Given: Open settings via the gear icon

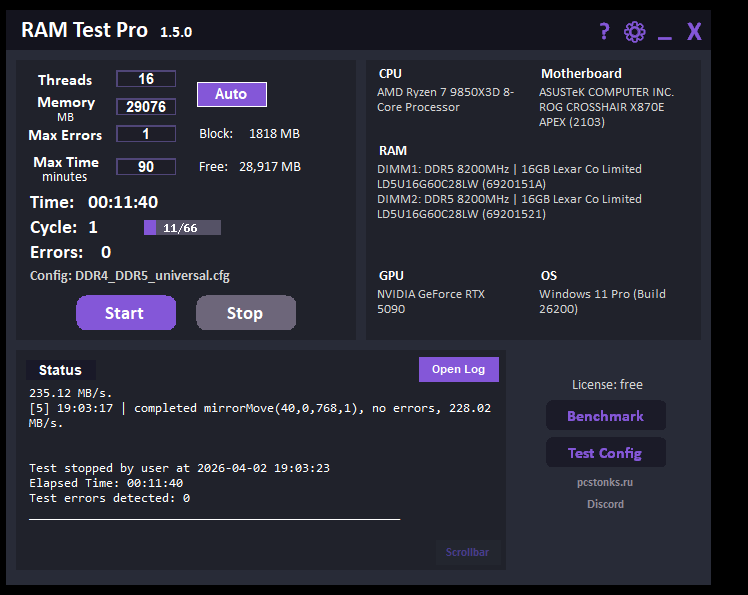Looking at the screenshot, I should click(634, 32).
